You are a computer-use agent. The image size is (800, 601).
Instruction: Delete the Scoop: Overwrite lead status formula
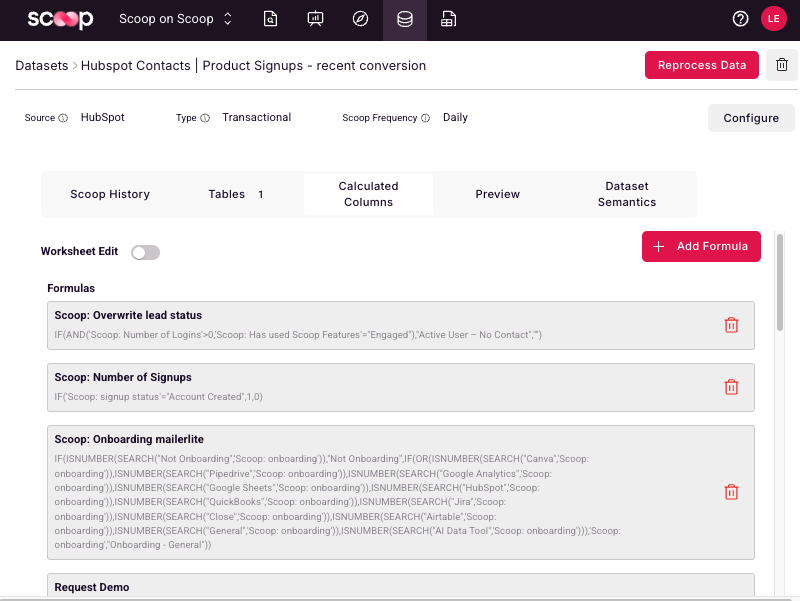731,325
